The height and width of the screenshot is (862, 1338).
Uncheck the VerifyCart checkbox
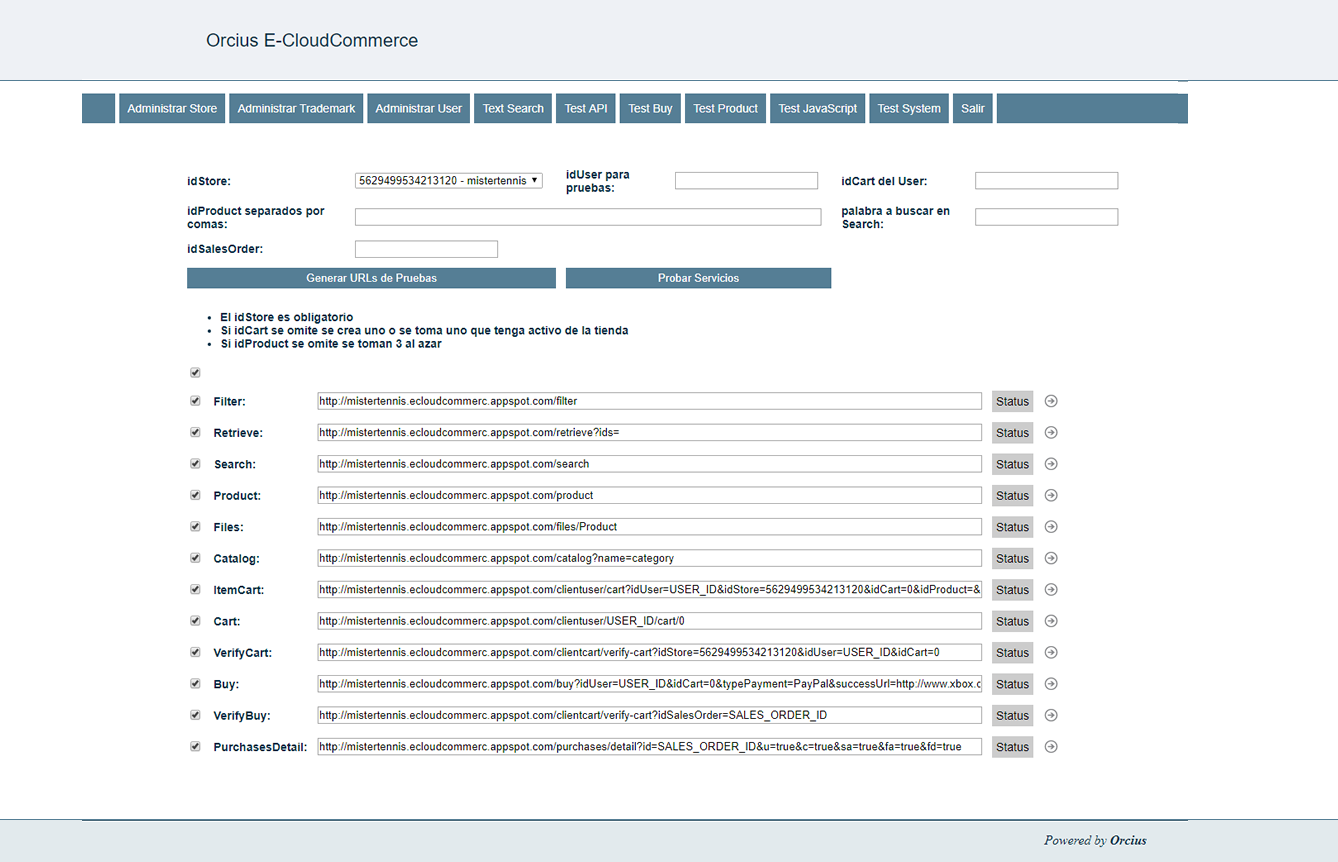(195, 652)
